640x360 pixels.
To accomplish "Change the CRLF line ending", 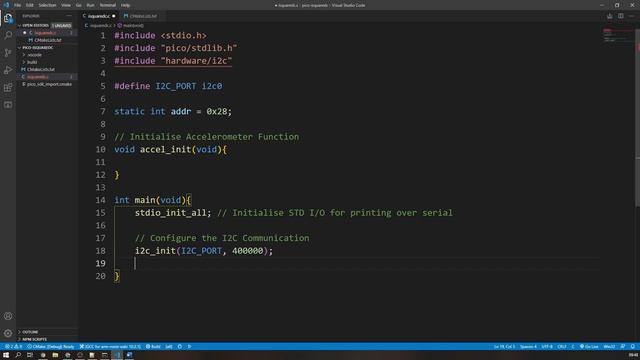I will 562,347.
